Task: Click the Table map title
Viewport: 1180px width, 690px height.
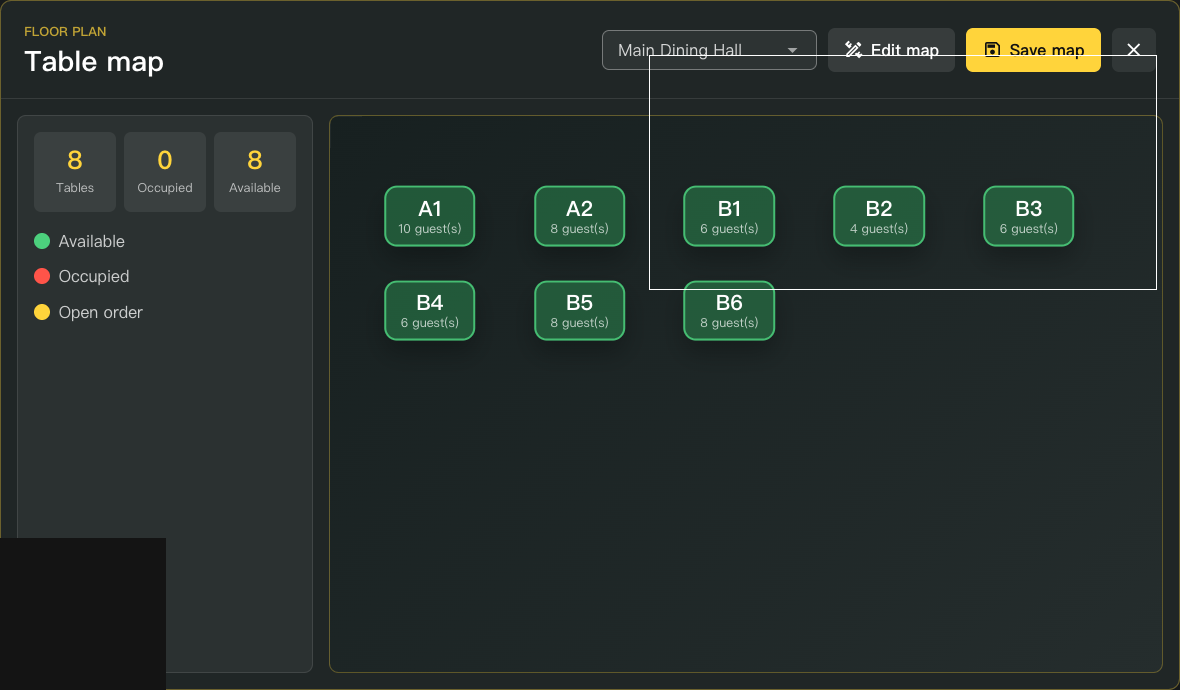Action: [94, 62]
